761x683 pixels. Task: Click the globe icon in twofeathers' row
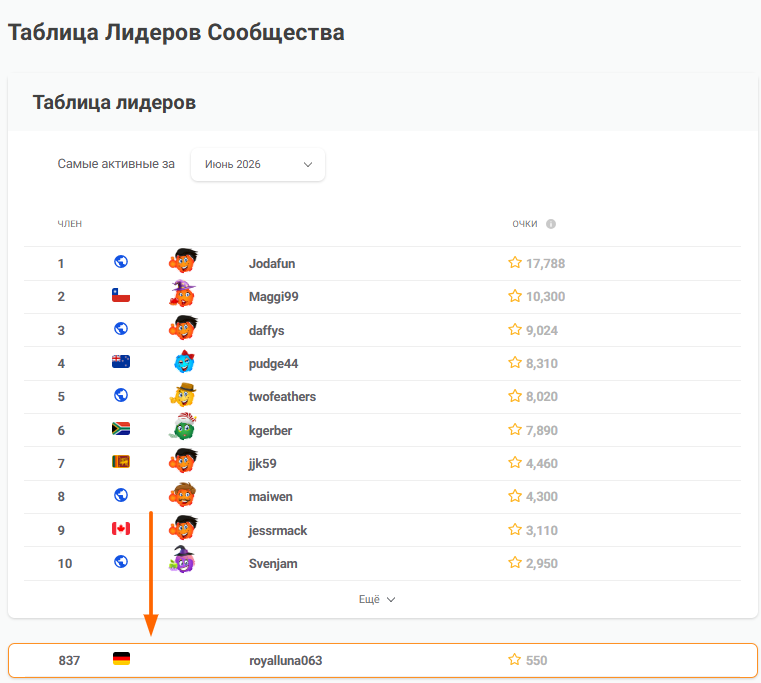[121, 395]
